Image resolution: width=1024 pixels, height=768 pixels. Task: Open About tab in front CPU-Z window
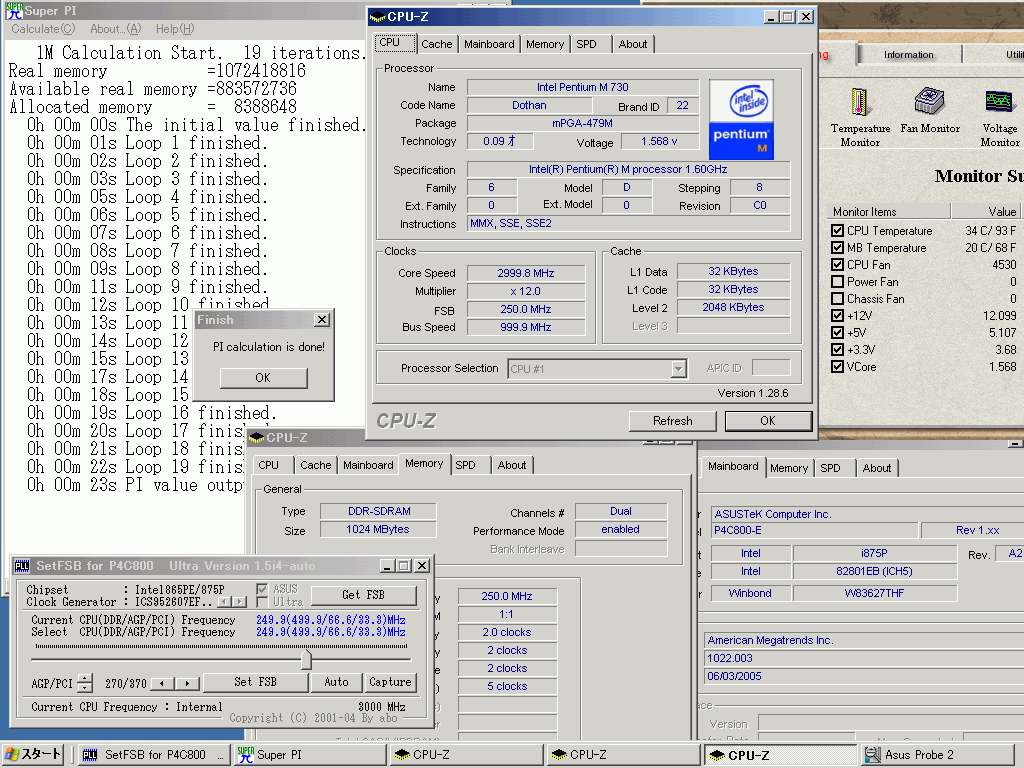click(633, 44)
